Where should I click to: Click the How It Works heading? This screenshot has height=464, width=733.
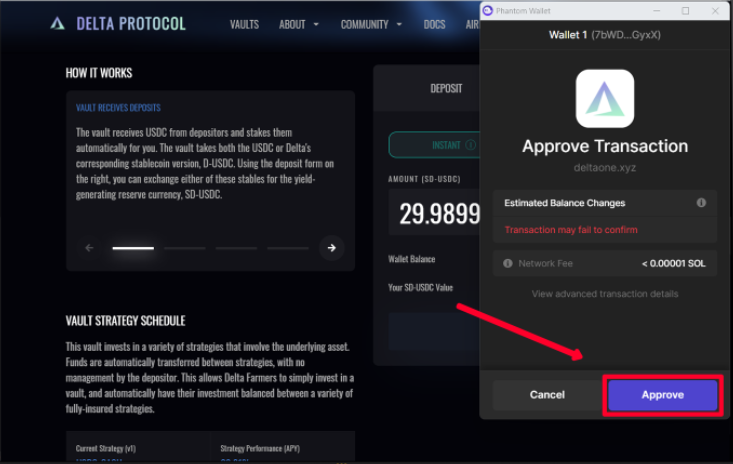tap(99, 73)
